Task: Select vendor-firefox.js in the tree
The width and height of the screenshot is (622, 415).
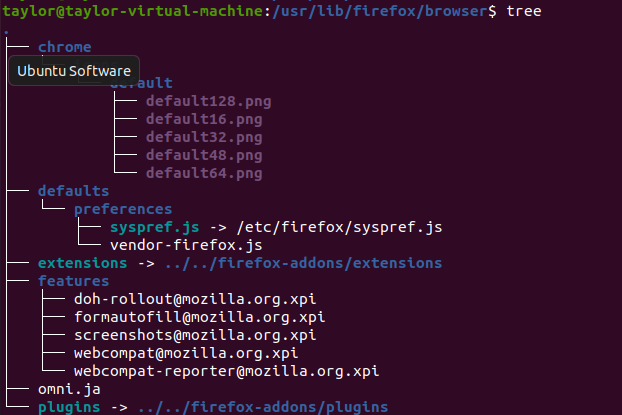Action: [186, 245]
